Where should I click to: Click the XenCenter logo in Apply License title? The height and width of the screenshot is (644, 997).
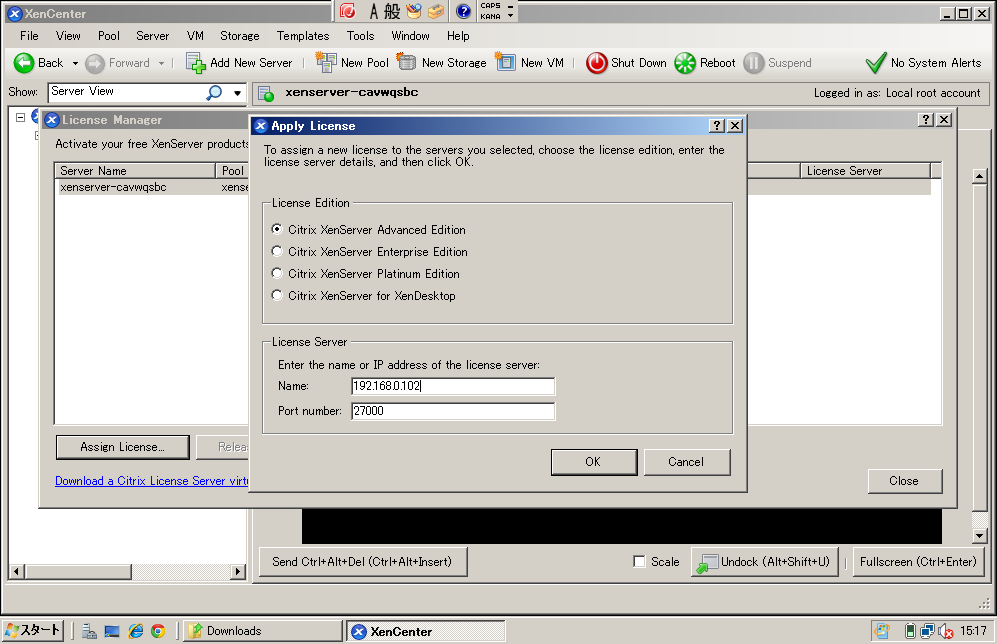tap(261, 126)
